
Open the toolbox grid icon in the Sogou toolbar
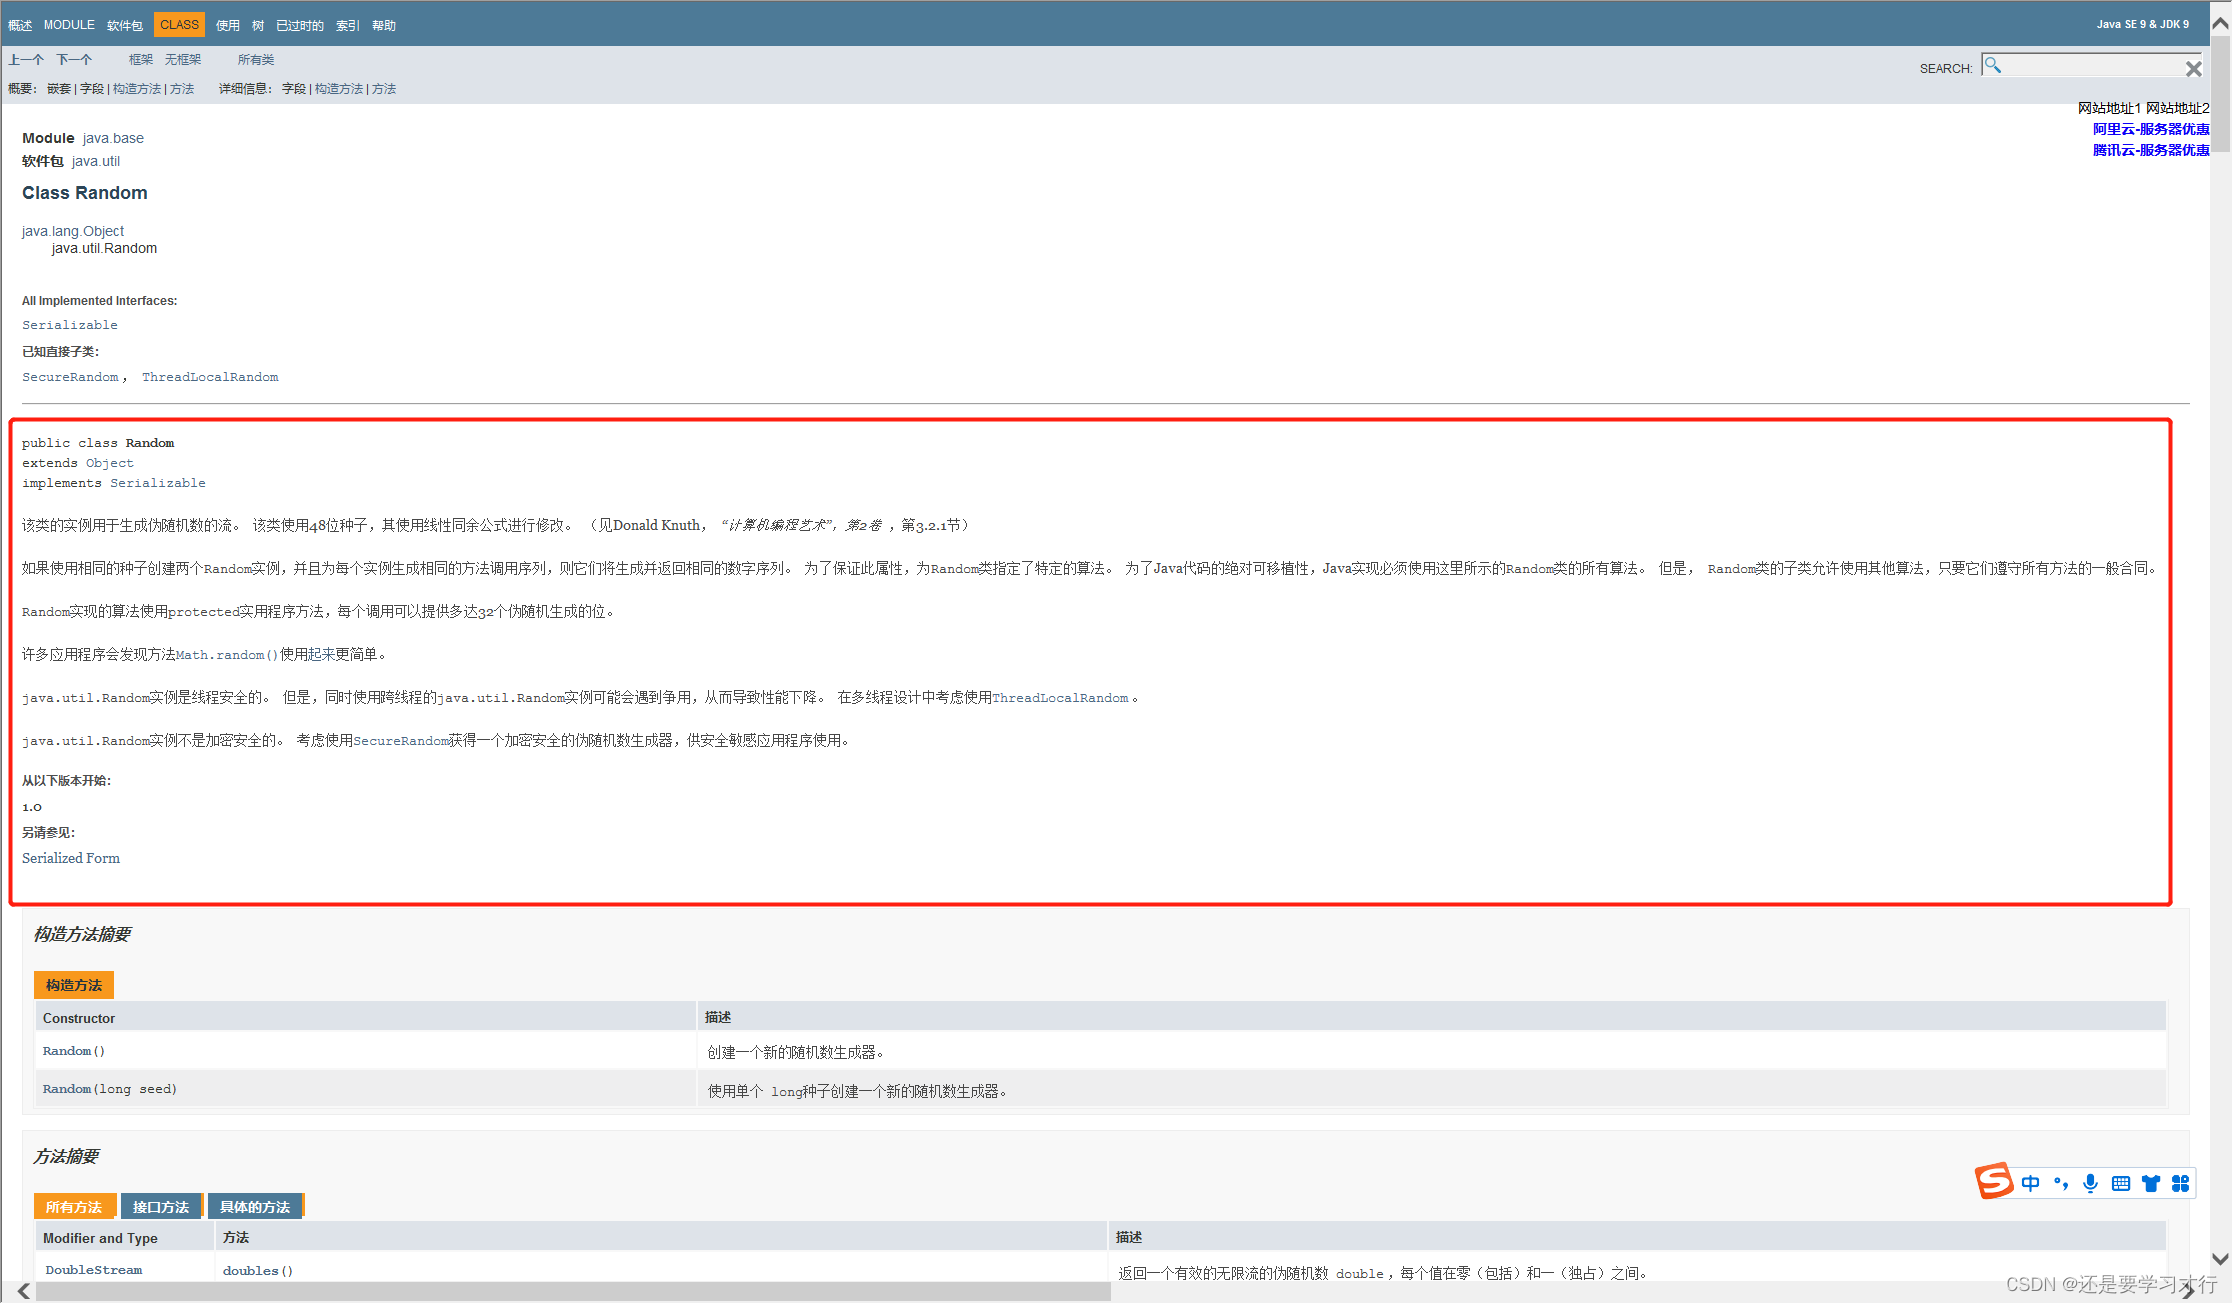click(x=2181, y=1183)
